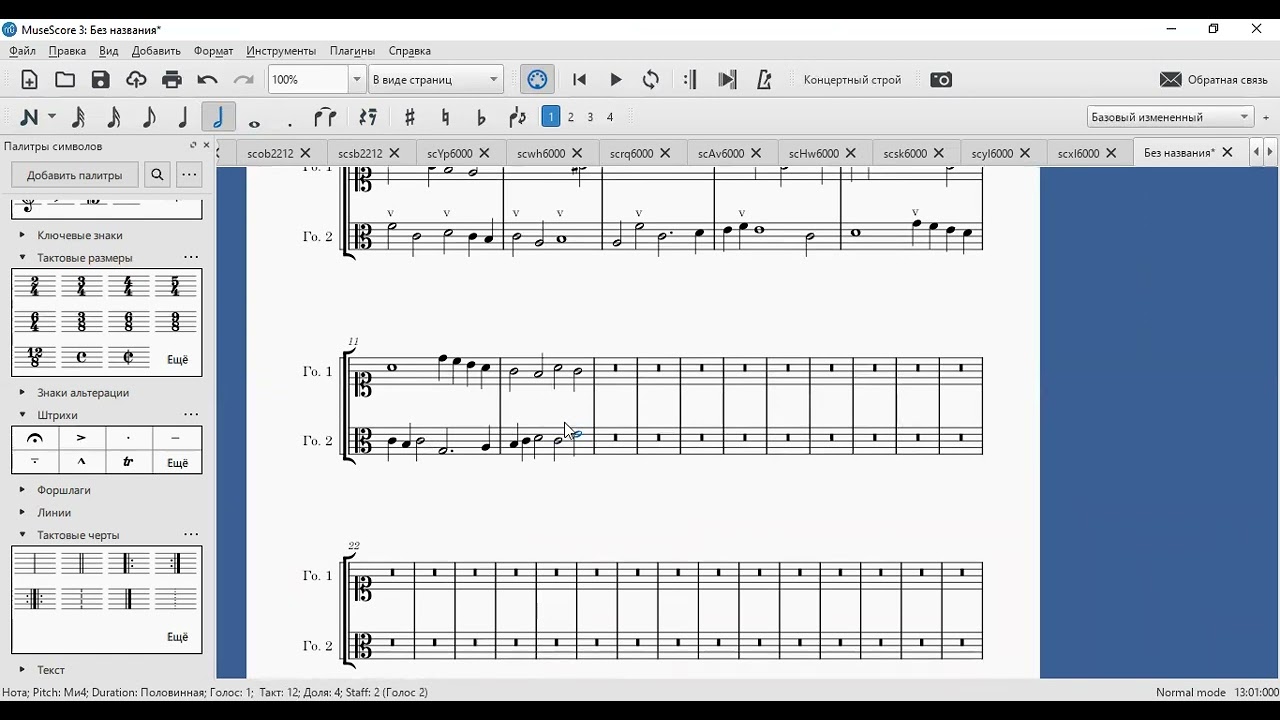
Task: Click the 'Добавить палитры' button
Action: [75, 175]
